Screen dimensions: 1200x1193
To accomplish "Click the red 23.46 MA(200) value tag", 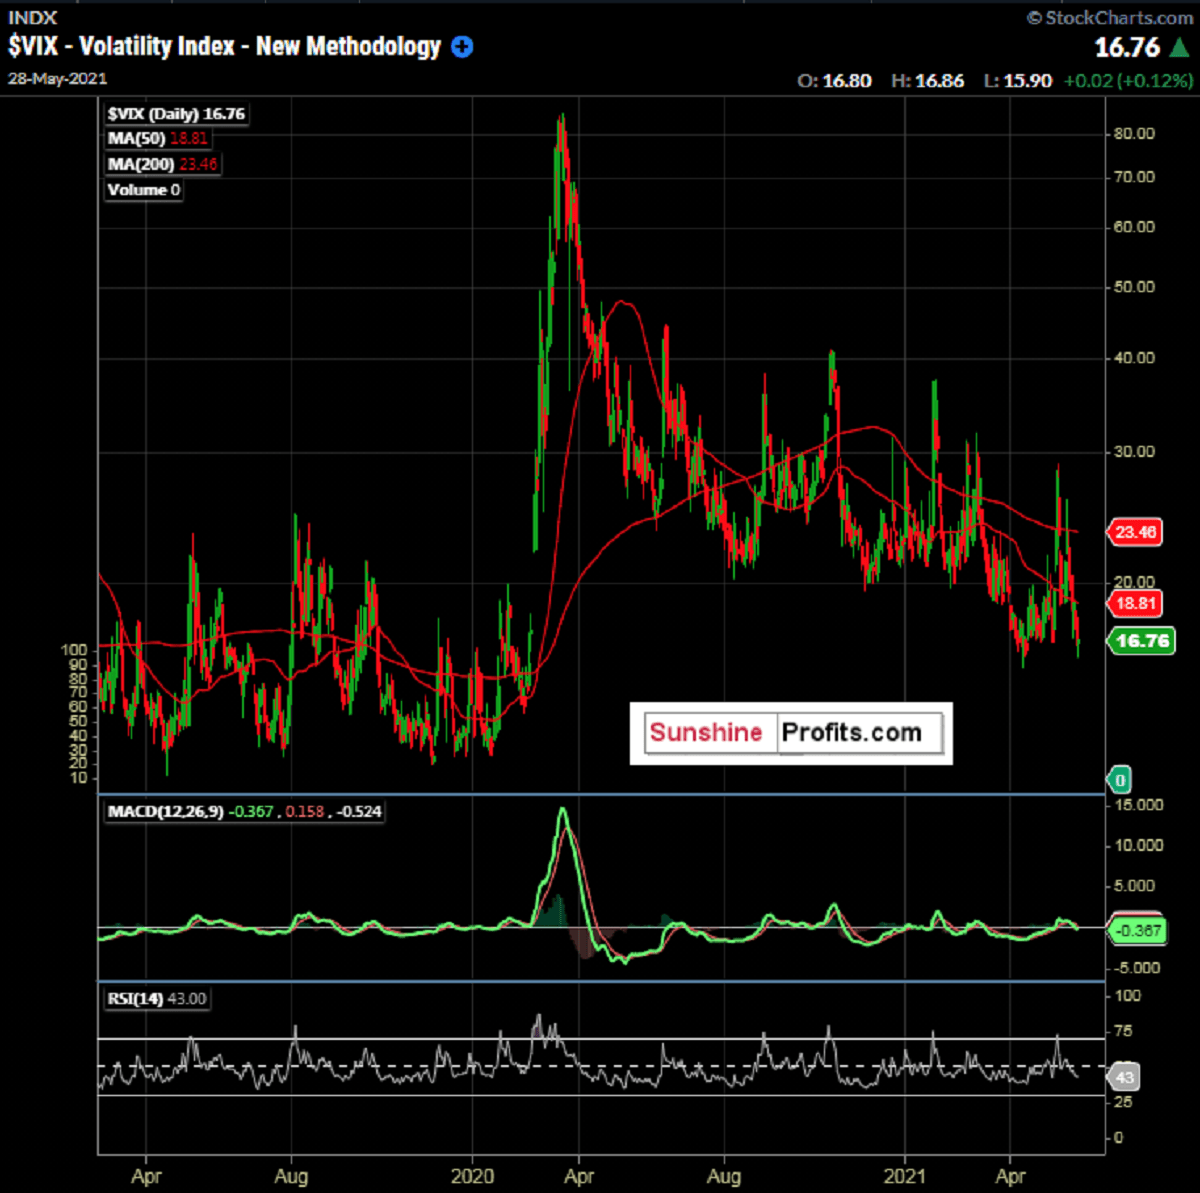I will [x=1136, y=532].
